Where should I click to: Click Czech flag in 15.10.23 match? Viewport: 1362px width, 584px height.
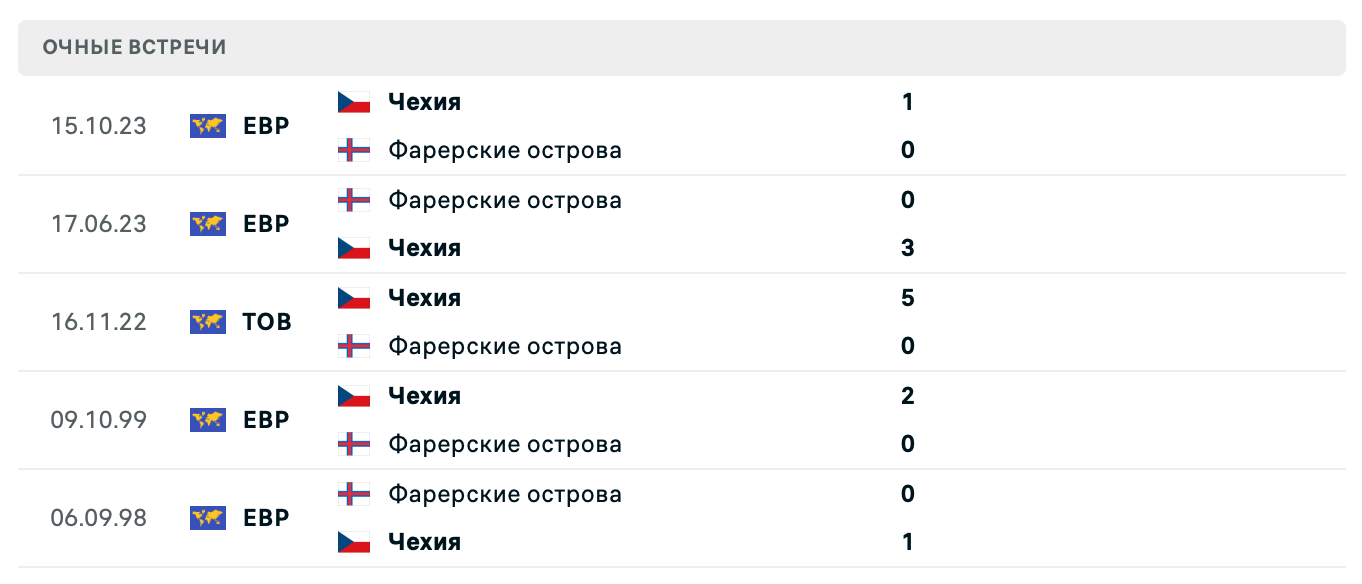354,102
